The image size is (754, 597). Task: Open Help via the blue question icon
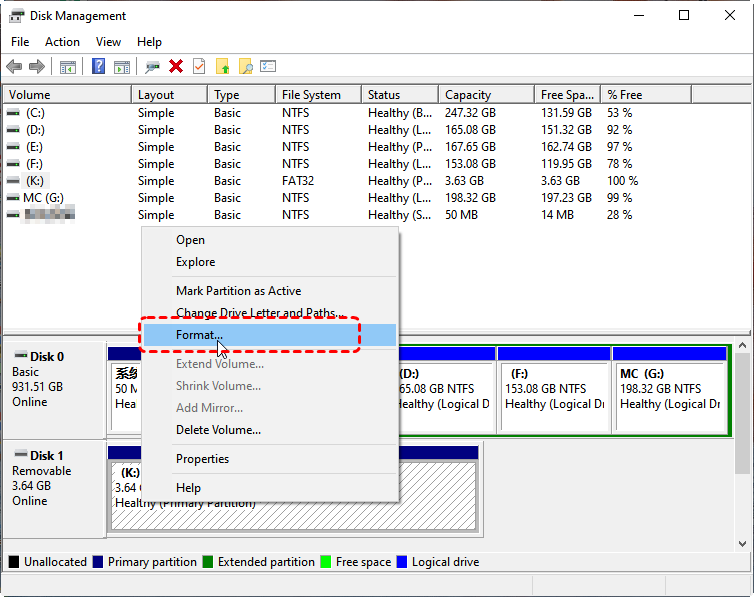(99, 66)
